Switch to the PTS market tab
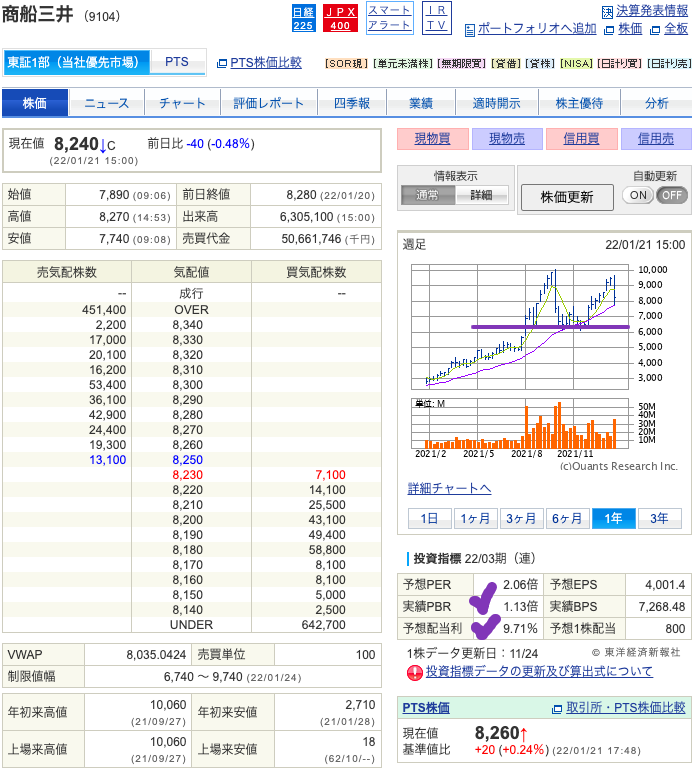 pyautogui.click(x=177, y=62)
